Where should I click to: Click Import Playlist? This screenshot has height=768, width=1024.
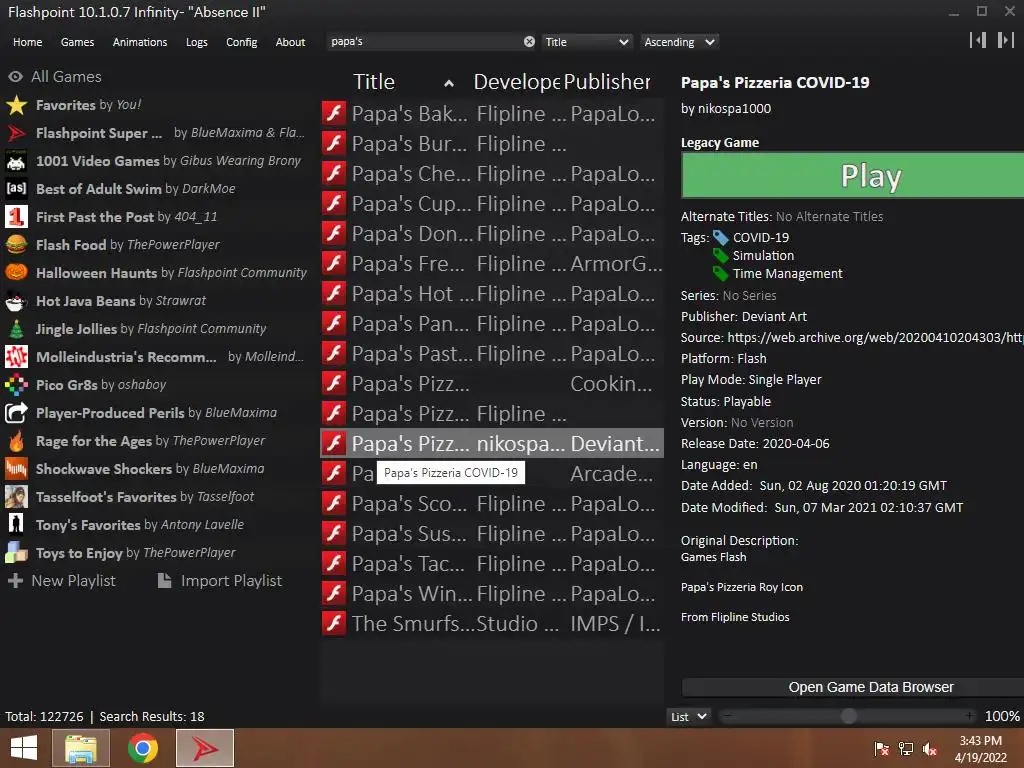click(x=220, y=581)
